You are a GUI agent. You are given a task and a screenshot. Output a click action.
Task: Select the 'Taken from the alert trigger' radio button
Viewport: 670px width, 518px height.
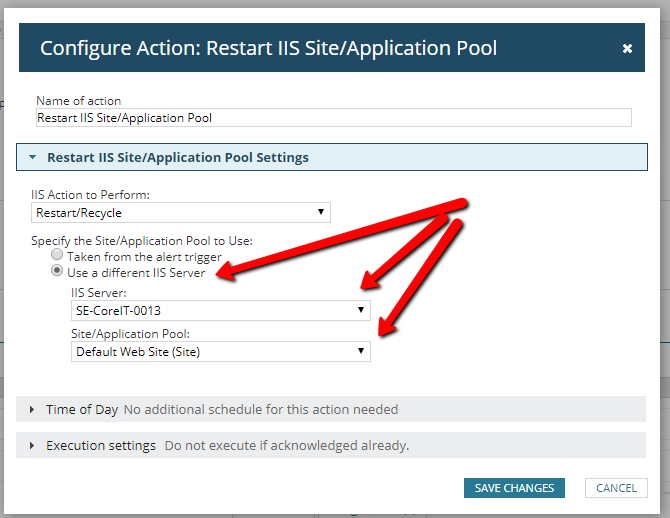coord(57,257)
